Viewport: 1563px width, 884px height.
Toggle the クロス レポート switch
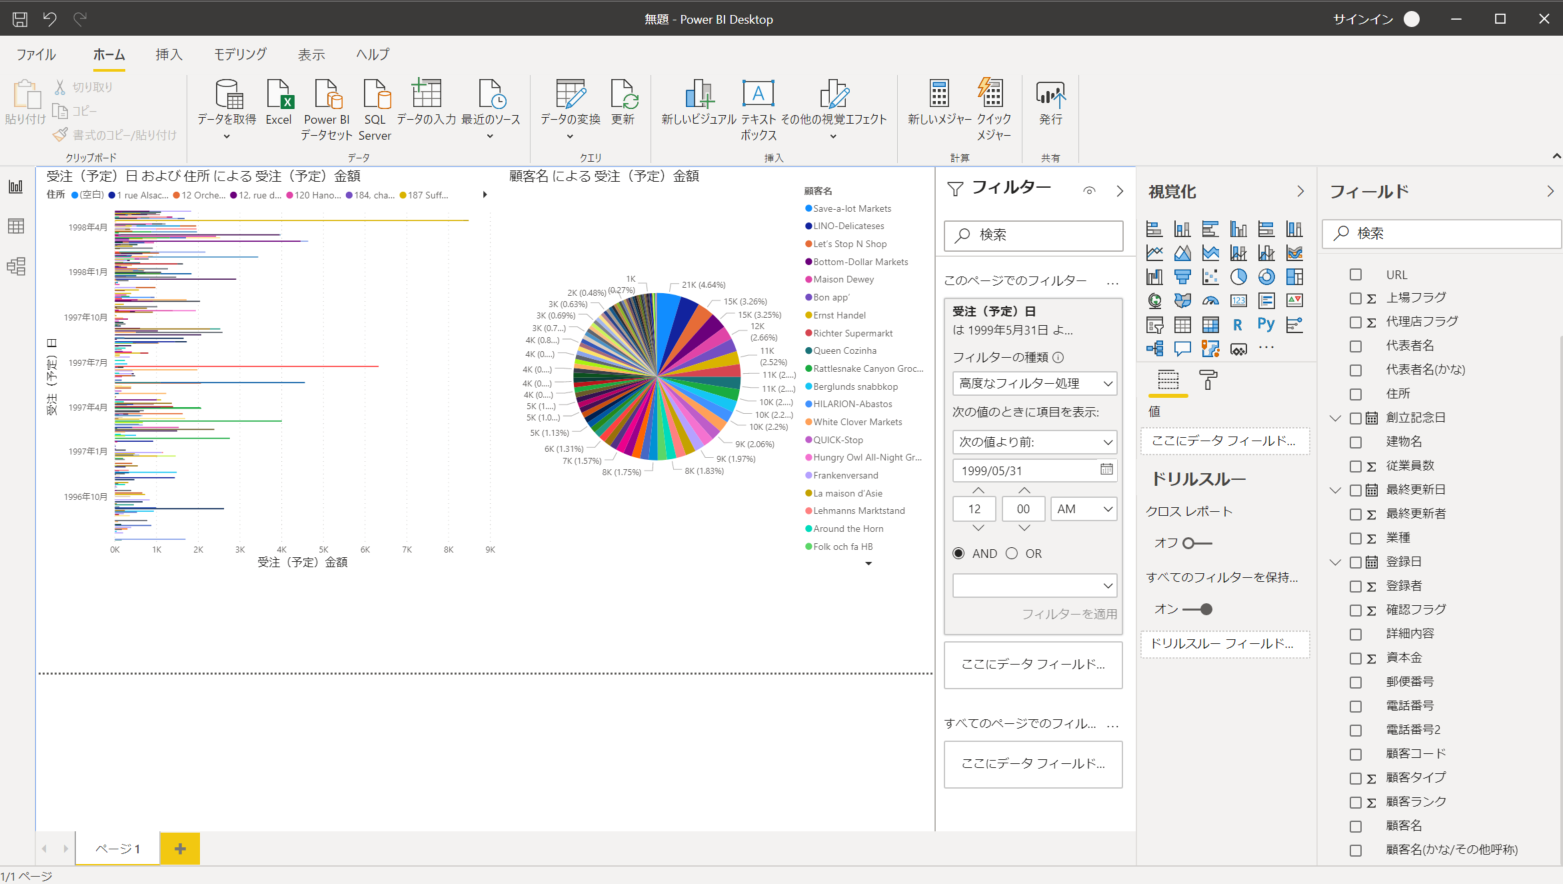pyautogui.click(x=1196, y=543)
